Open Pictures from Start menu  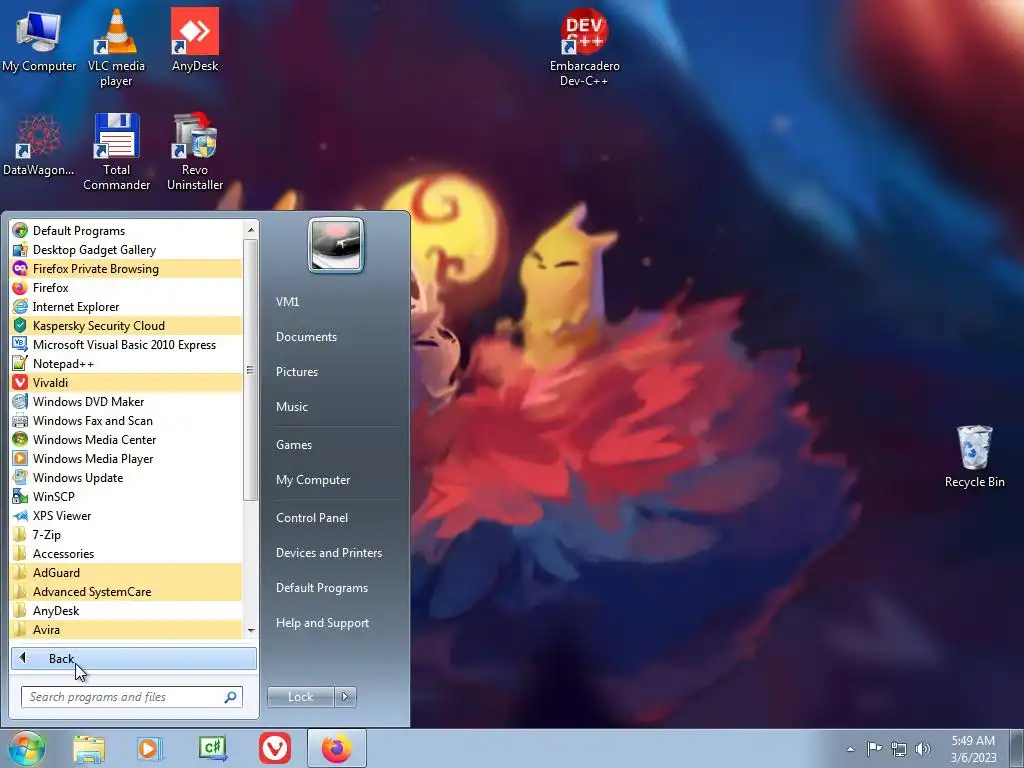[x=296, y=372]
